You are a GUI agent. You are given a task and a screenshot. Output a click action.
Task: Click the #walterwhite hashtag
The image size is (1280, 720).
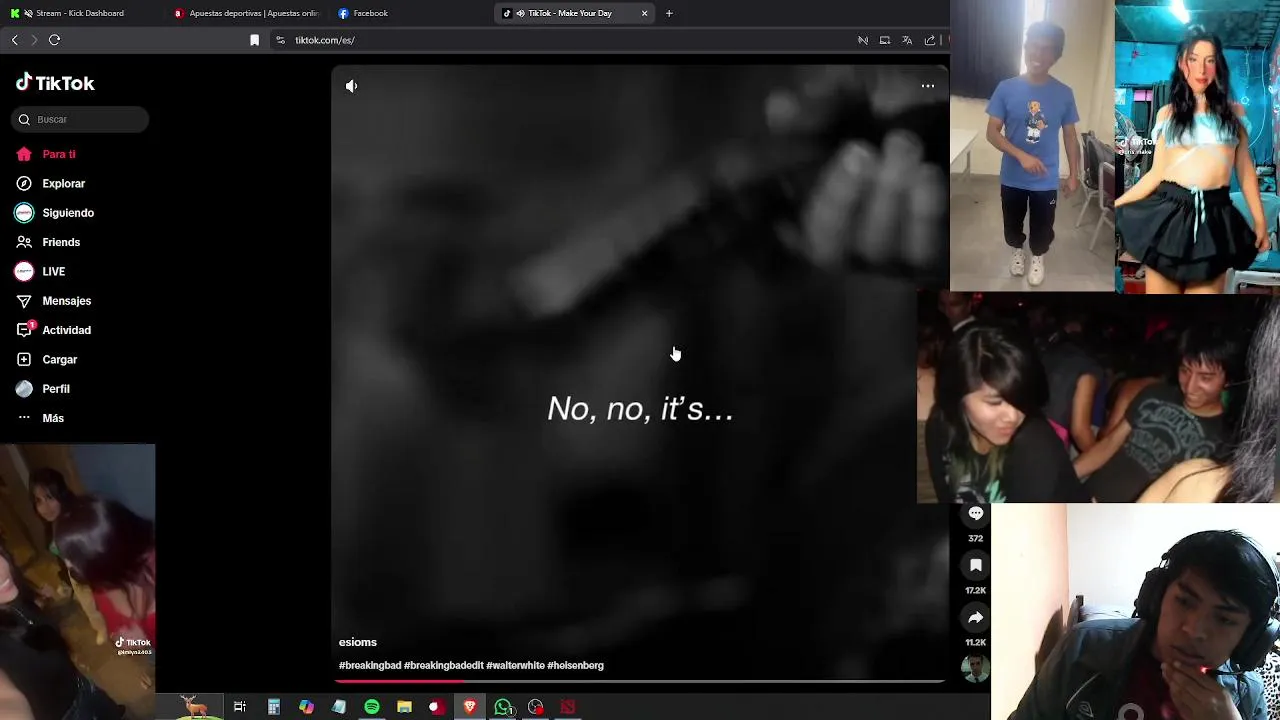pyautogui.click(x=515, y=665)
